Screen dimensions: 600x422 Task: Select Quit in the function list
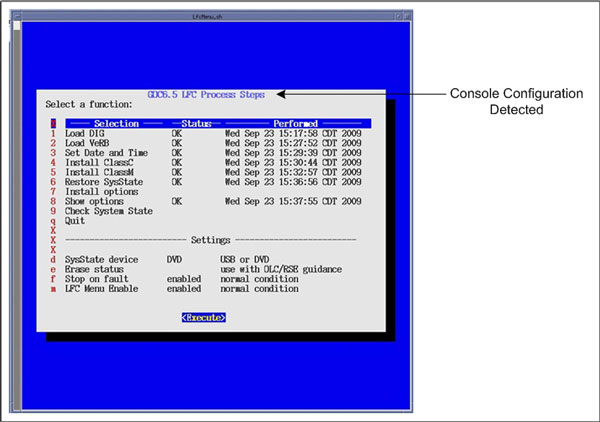74,221
